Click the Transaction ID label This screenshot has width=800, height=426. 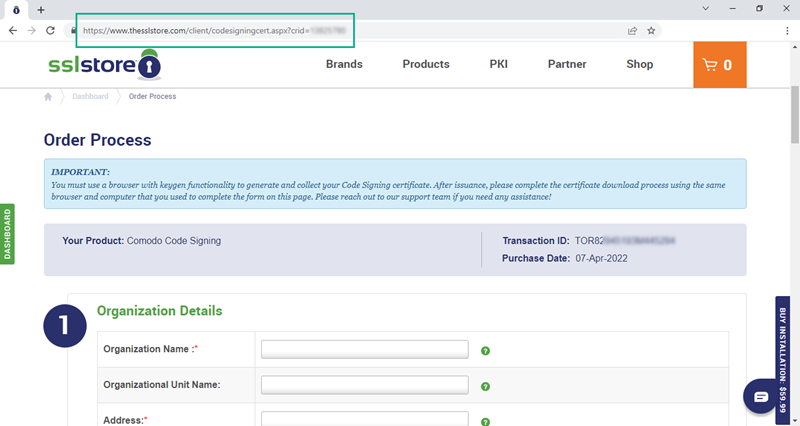click(536, 241)
